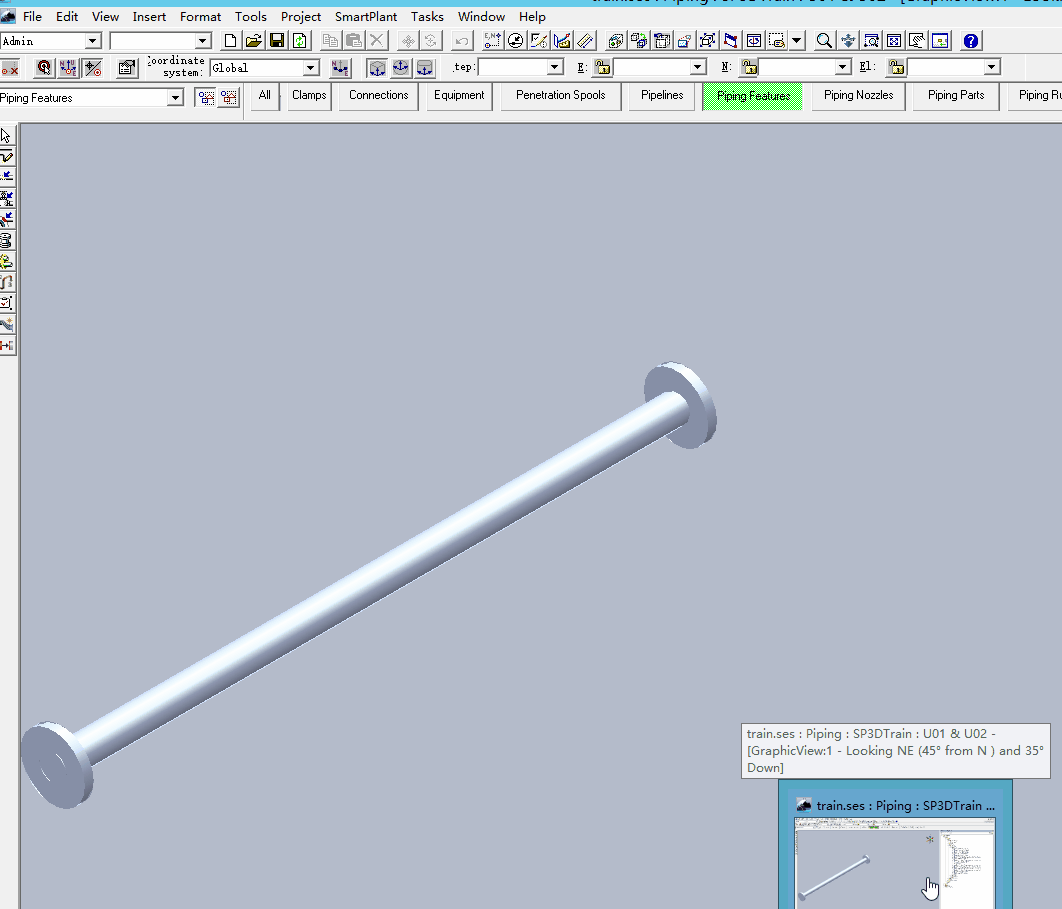This screenshot has height=909, width=1062.
Task: Click the Reposition target icon
Action: [44, 68]
